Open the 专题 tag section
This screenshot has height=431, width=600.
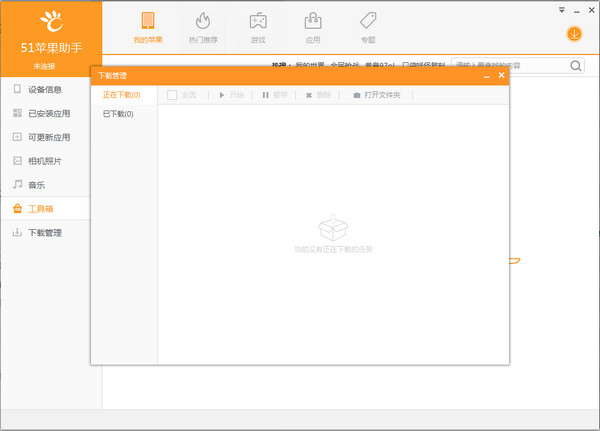point(367,28)
